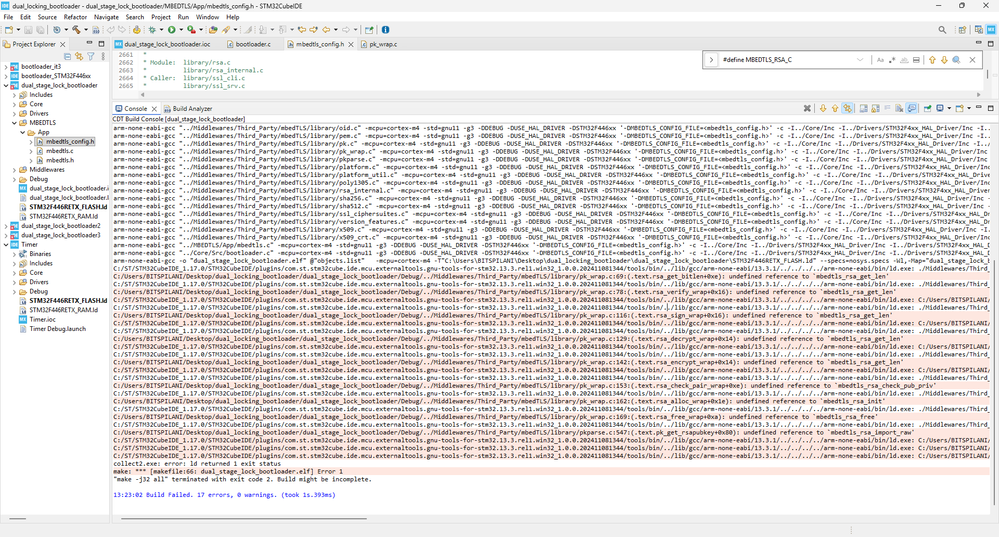999x537 pixels.
Task: Select STM32F446RETX_FLASH.ld under dual_stage_lock_bootloader
Action: (68, 207)
